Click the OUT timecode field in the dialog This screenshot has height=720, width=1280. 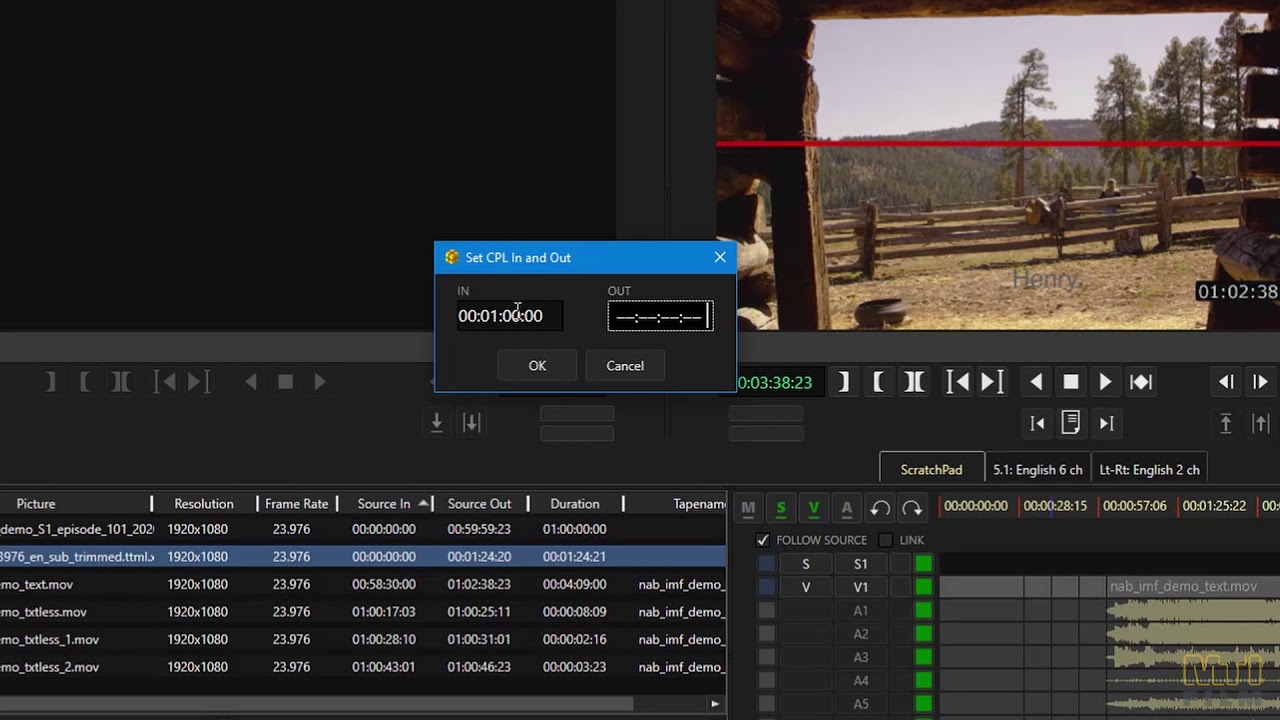point(658,315)
